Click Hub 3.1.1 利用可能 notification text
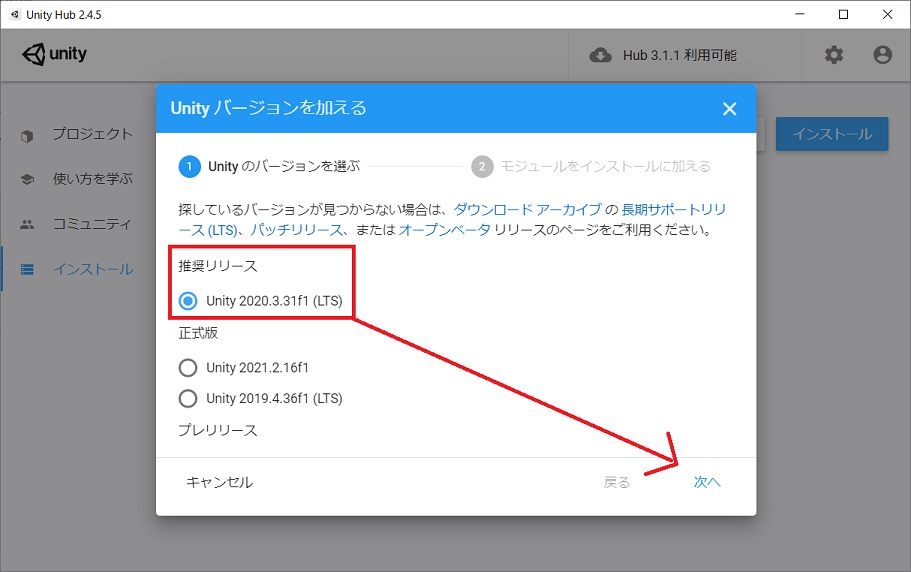 (x=680, y=55)
